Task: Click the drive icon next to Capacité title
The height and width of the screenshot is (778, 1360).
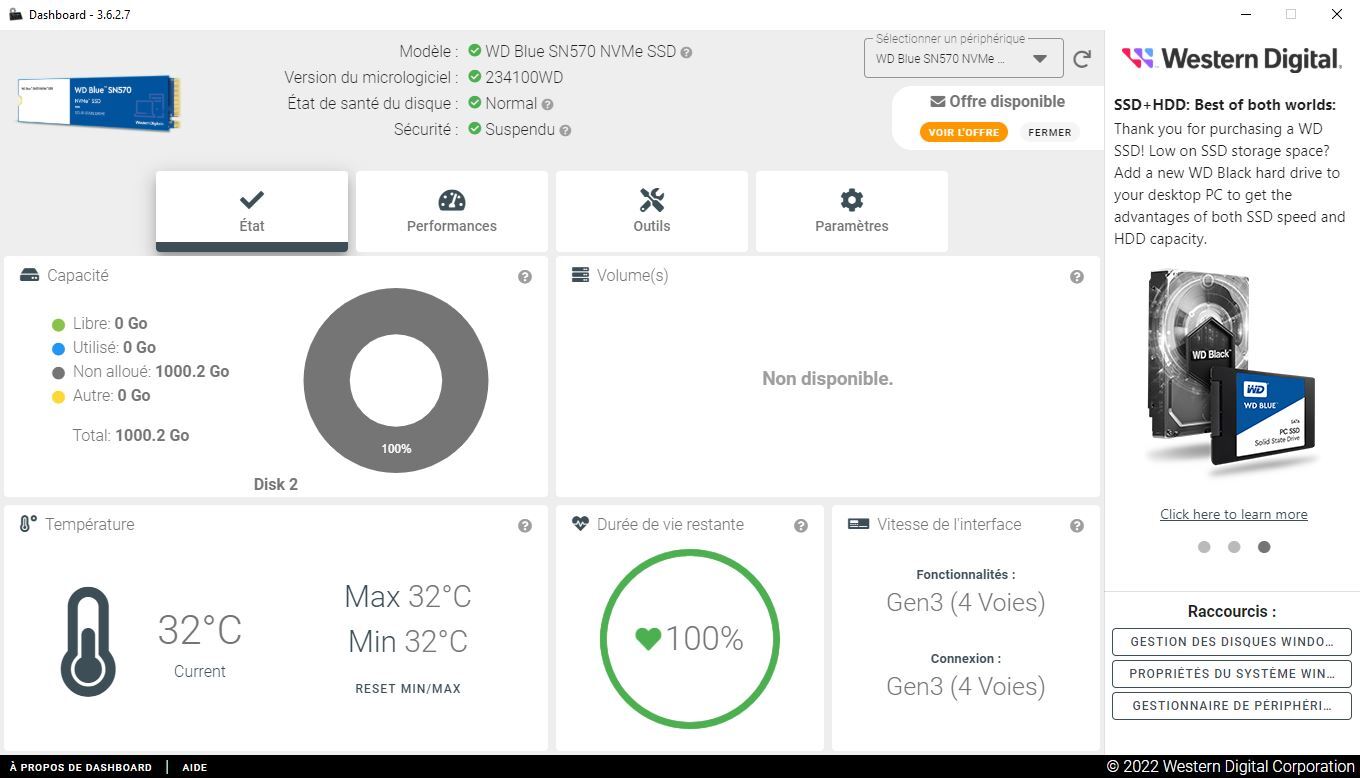Action: click(29, 275)
